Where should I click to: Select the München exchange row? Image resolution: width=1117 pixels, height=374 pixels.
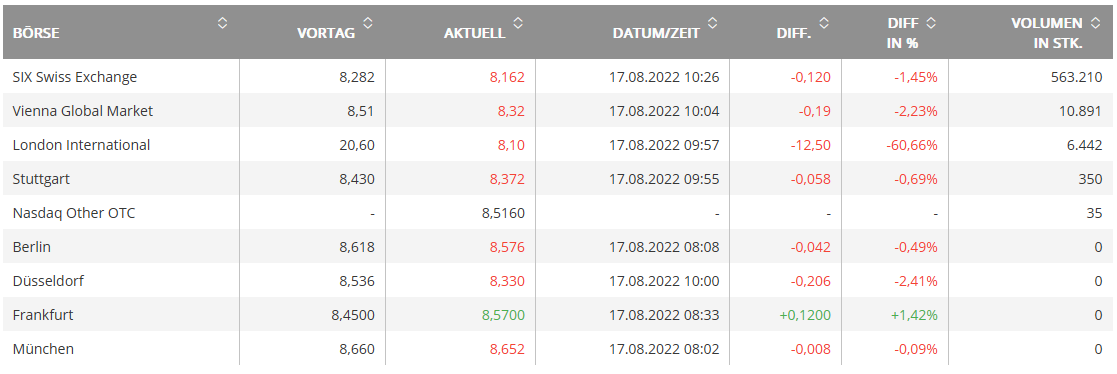pyautogui.click(x=558, y=348)
